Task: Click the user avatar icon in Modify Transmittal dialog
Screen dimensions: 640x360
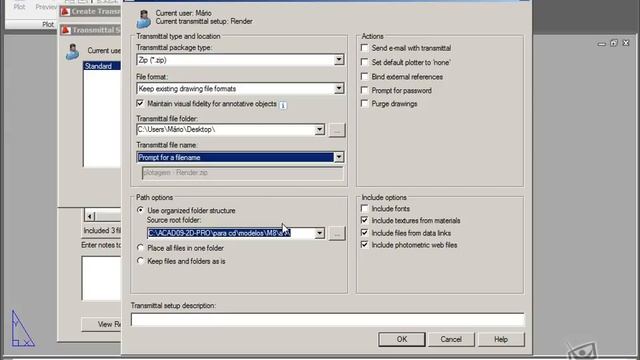Action: [144, 18]
